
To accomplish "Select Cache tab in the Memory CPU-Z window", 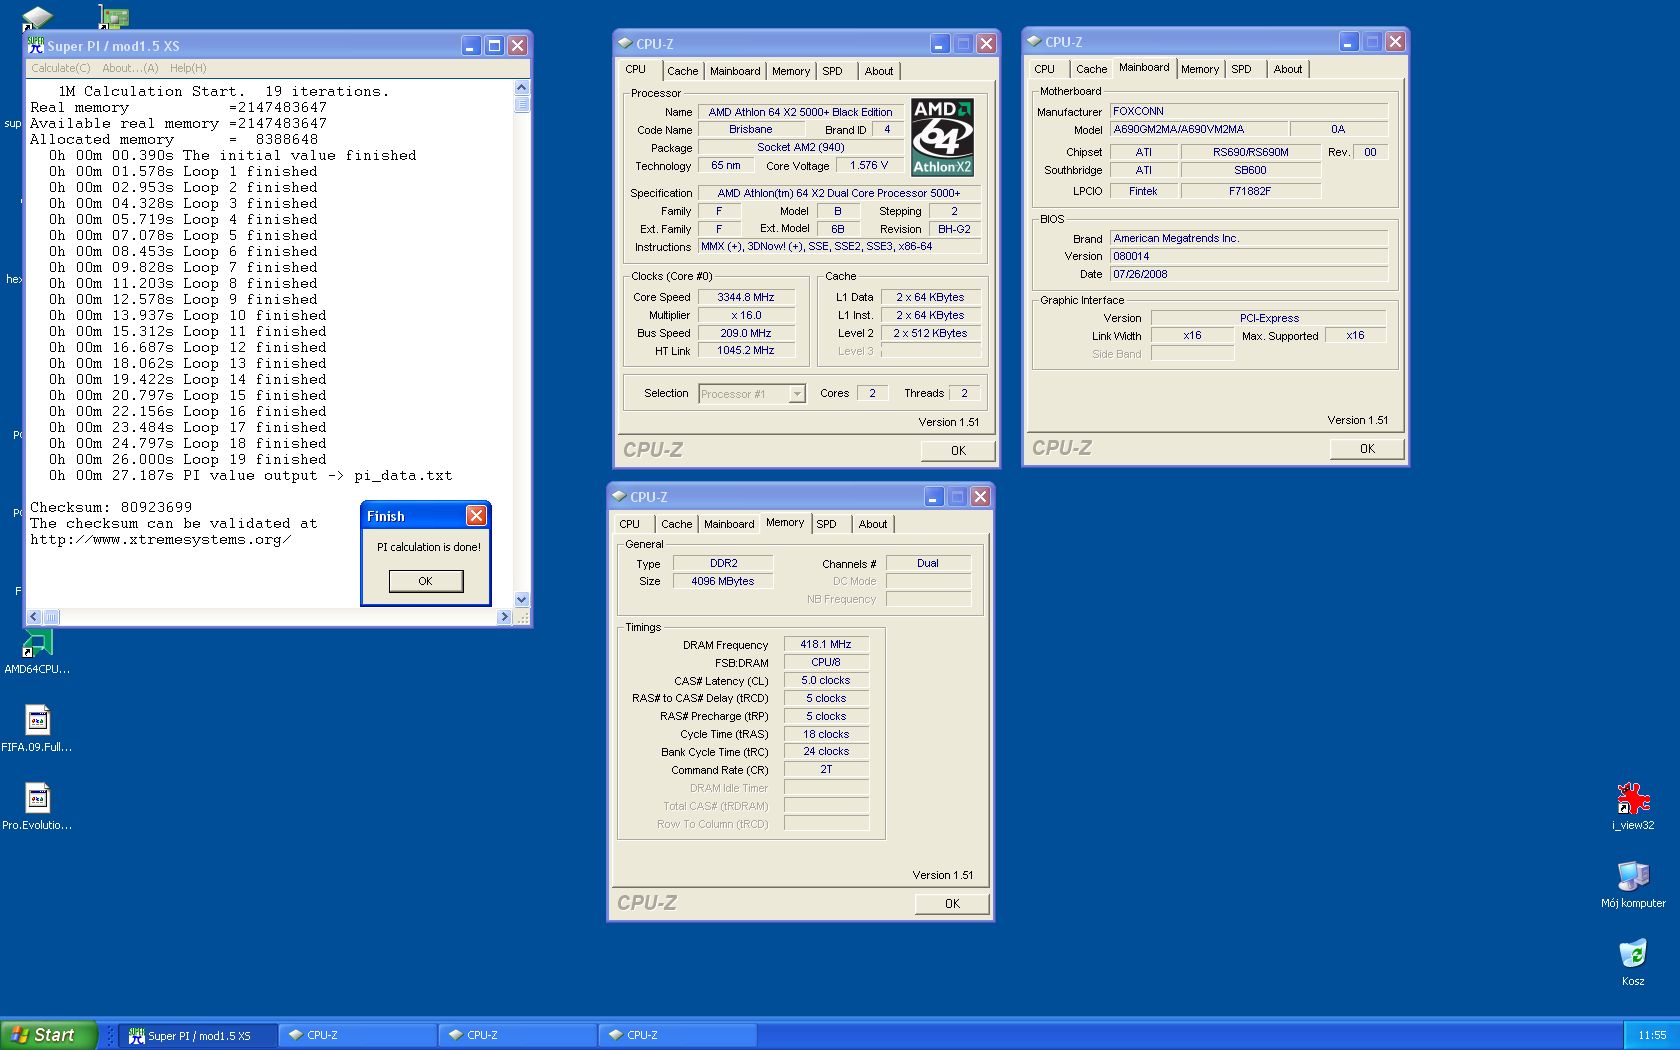I will 676,524.
